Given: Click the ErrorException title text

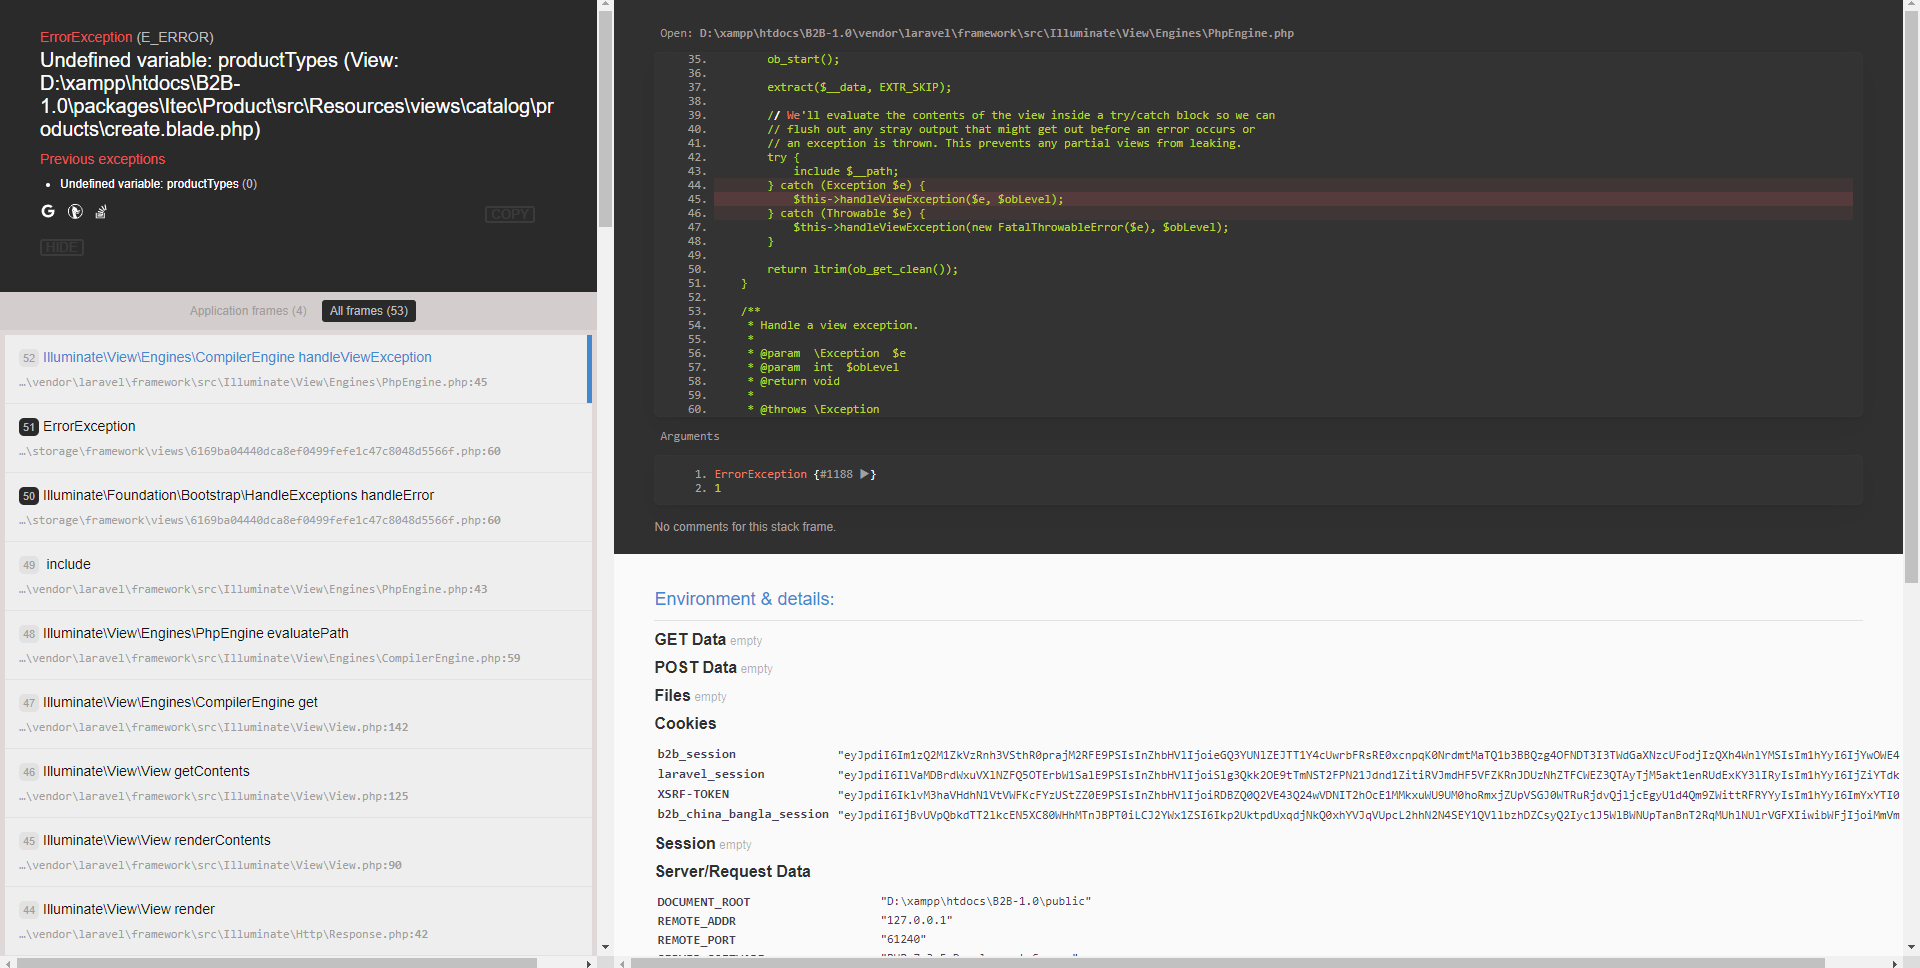Looking at the screenshot, I should click(x=86, y=37).
